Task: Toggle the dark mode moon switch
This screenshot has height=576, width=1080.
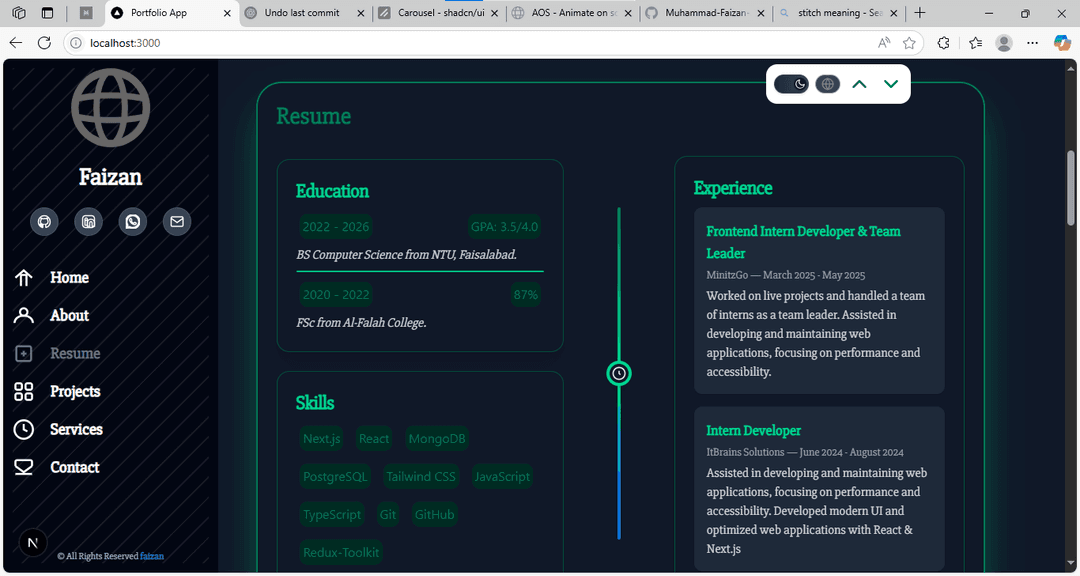Action: [x=791, y=84]
